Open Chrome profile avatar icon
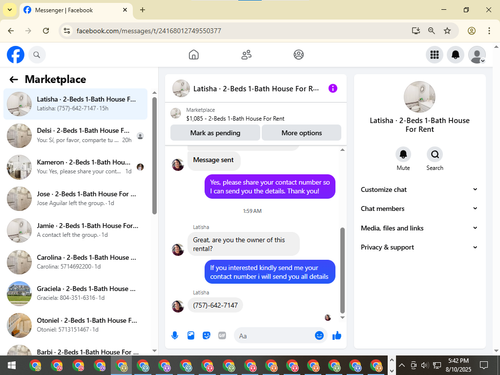500x375 pixels. coord(471,31)
